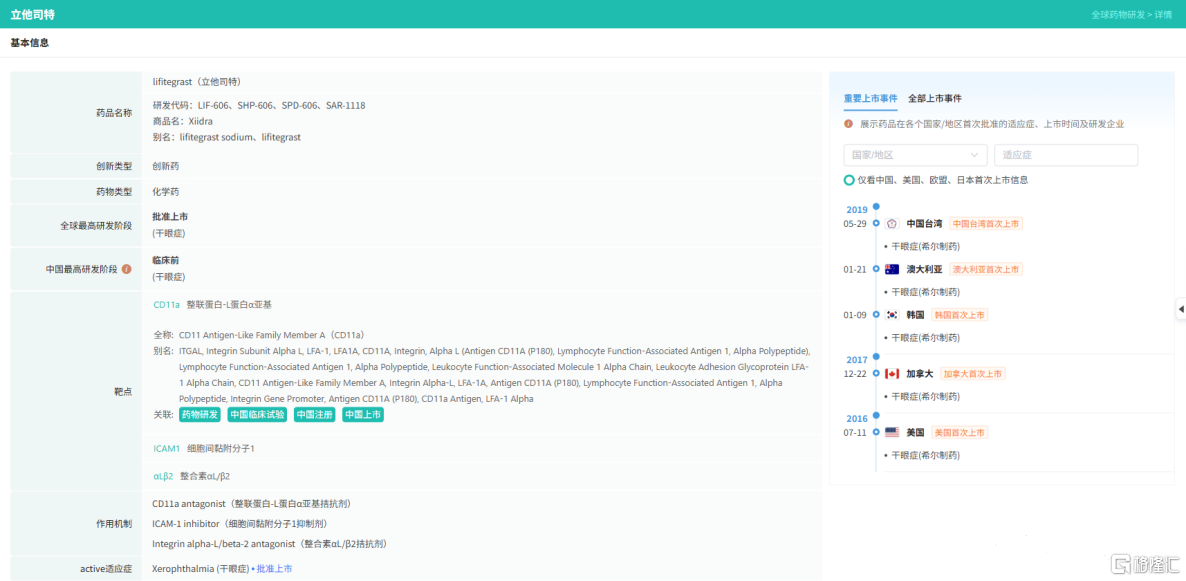Switch to 重要上市事件 tab
This screenshot has width=1186, height=581.
(x=871, y=98)
